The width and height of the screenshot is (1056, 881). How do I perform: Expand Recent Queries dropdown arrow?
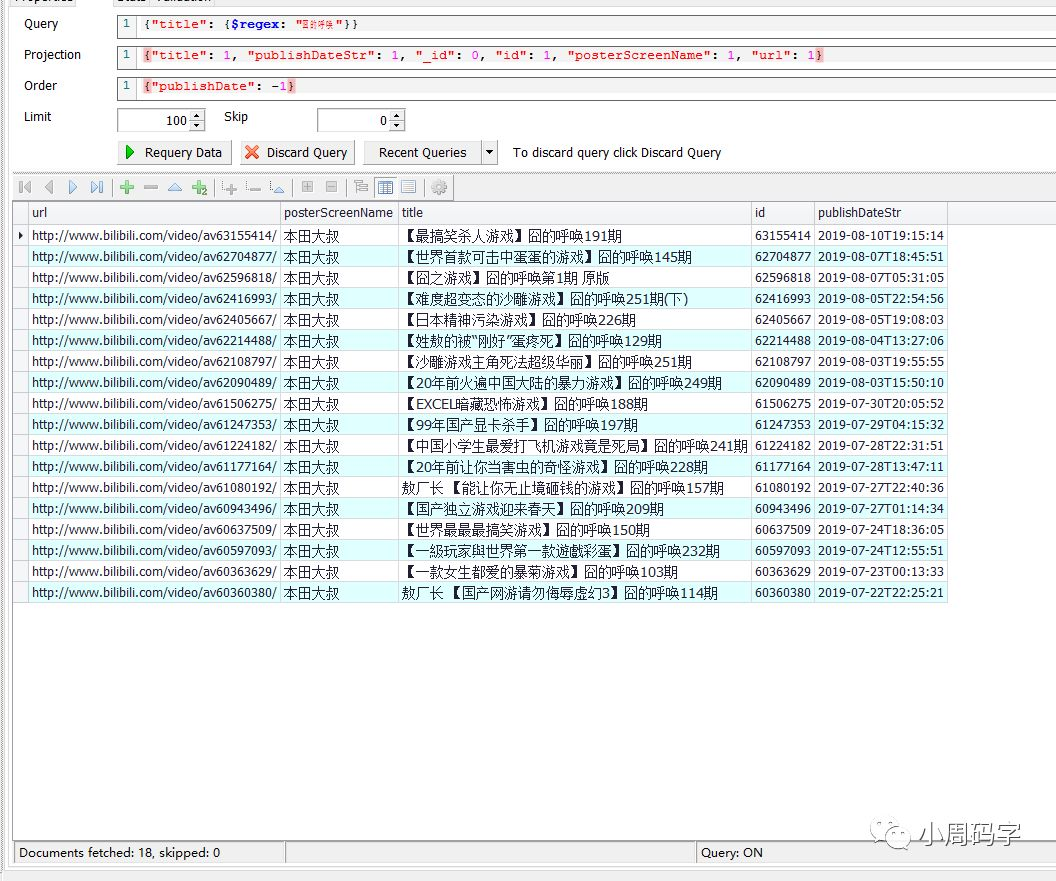[x=490, y=152]
